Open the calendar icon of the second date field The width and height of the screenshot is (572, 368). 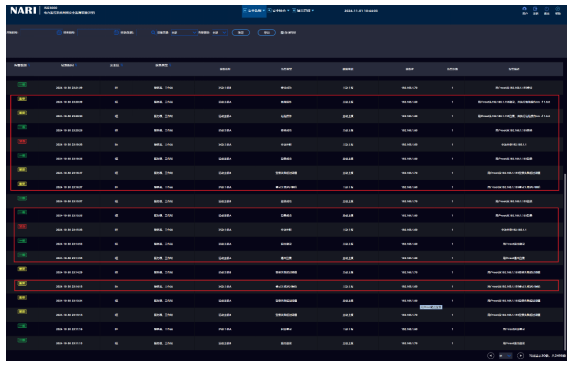click(x=116, y=32)
